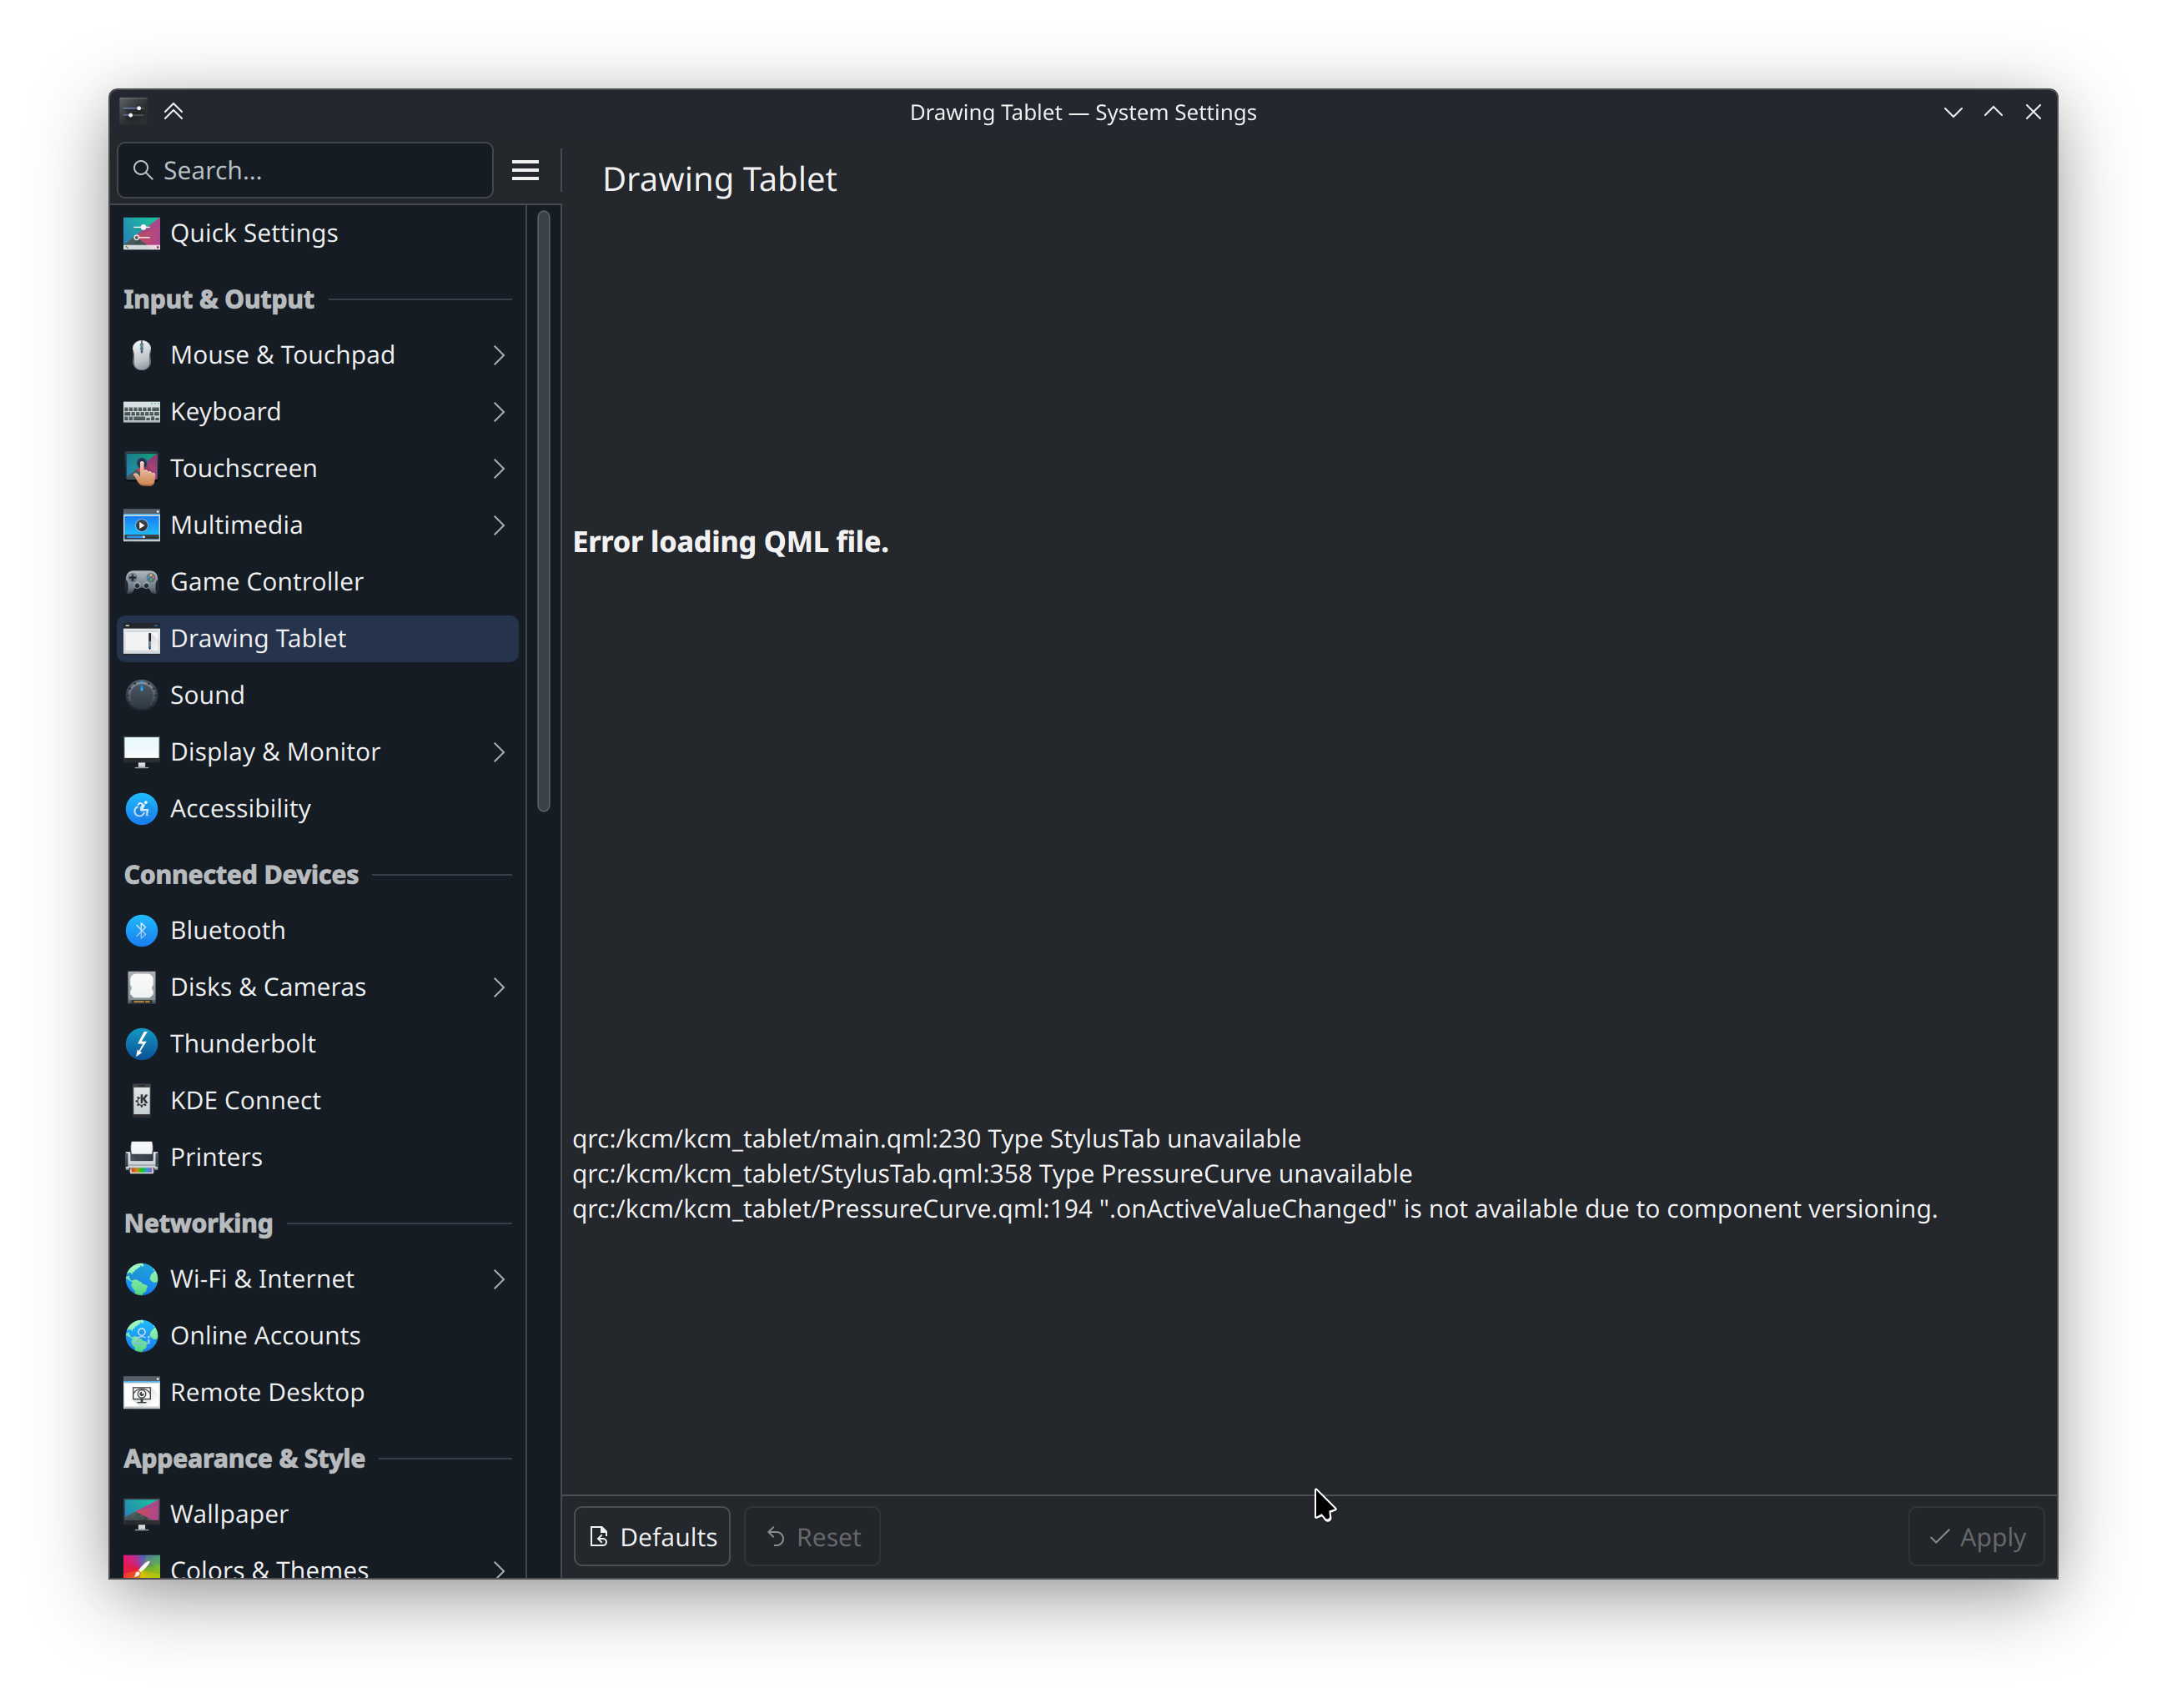Expand the Keyboard submenu arrow
Viewport: 2167px width, 1708px height.
pyautogui.click(x=498, y=412)
